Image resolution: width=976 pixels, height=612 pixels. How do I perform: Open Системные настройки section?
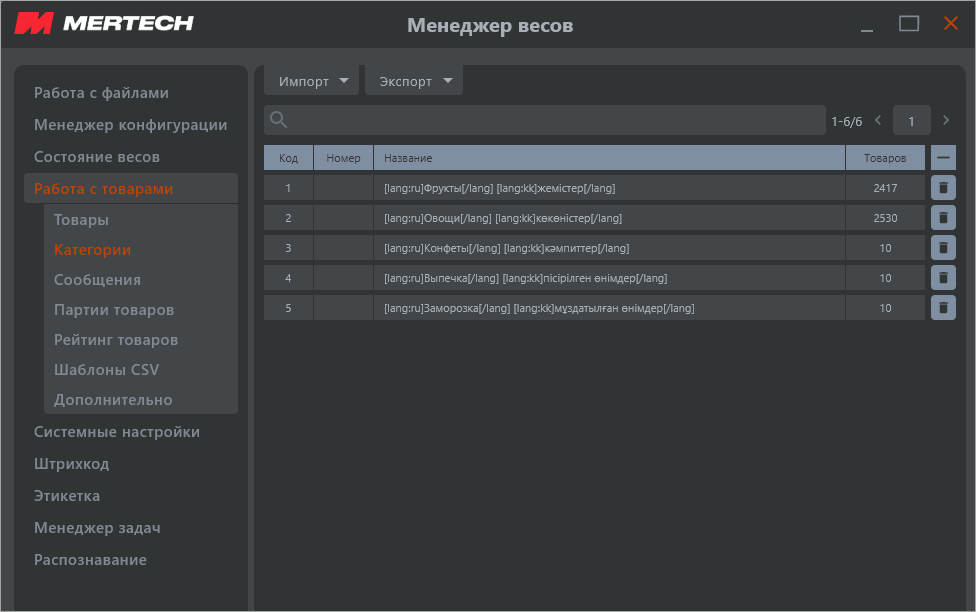pyautogui.click(x=117, y=431)
